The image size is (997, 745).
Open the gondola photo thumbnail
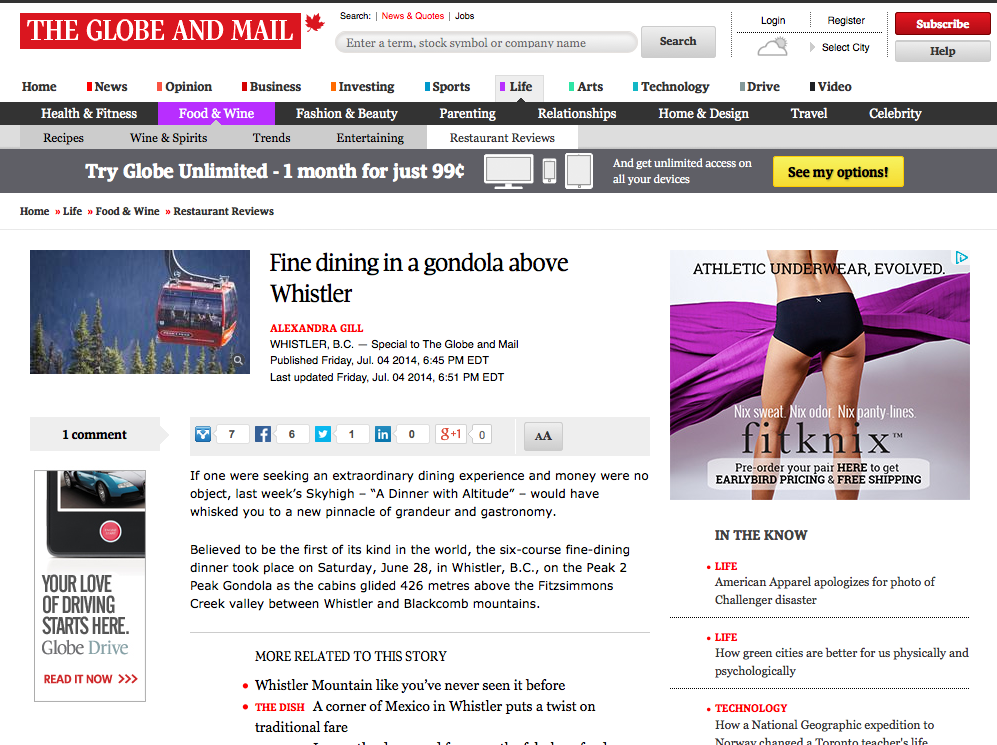point(140,311)
